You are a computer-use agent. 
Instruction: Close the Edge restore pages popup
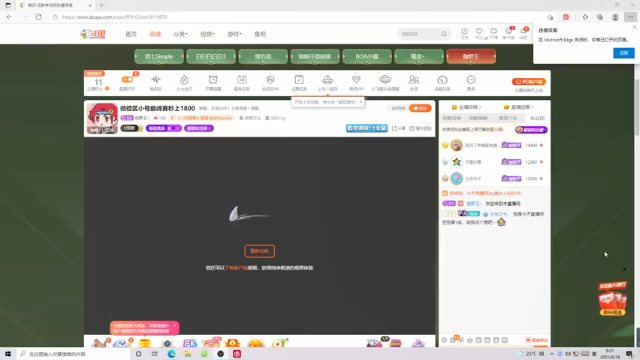click(x=634, y=27)
